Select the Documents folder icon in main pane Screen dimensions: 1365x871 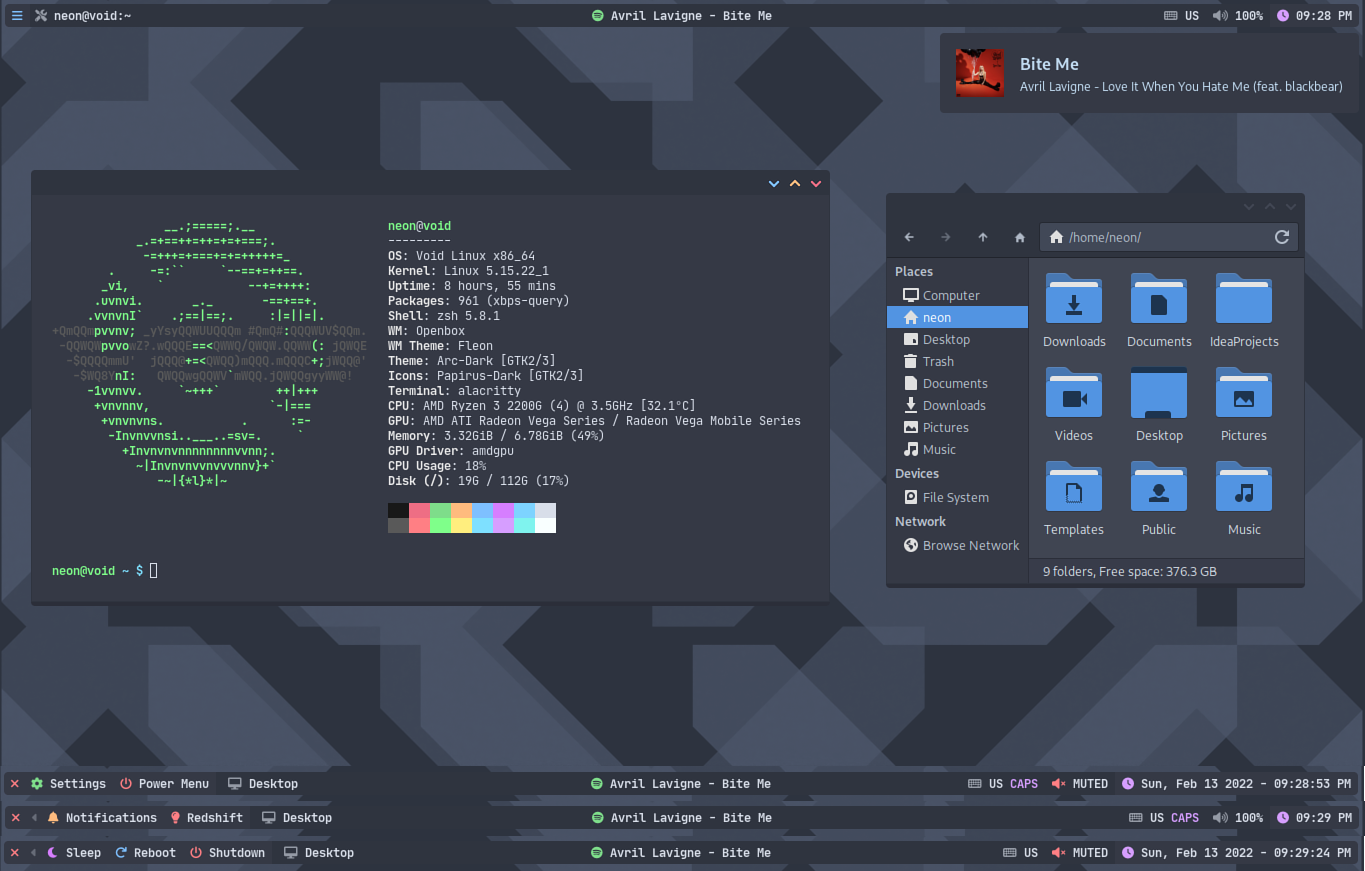(x=1159, y=298)
